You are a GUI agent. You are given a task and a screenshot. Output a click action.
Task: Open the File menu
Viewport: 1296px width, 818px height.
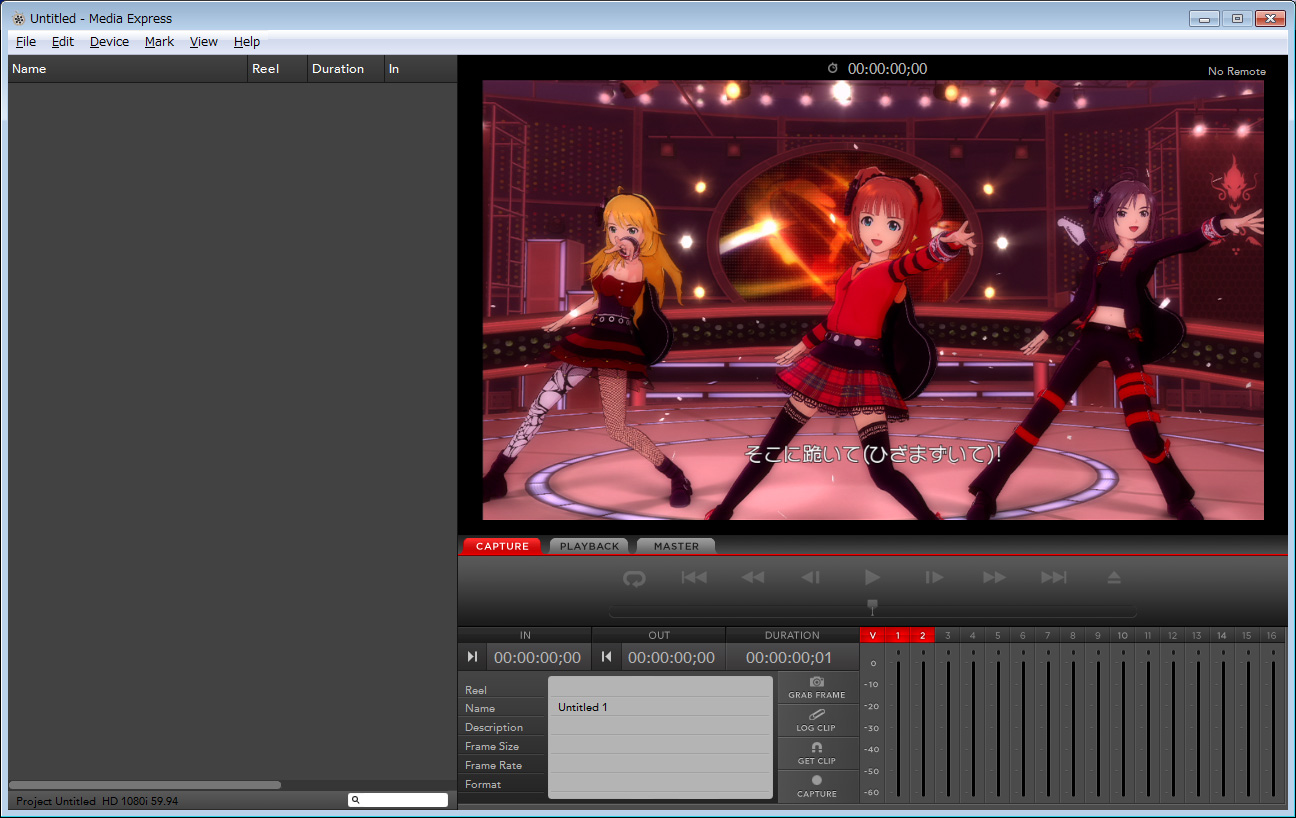tap(26, 42)
